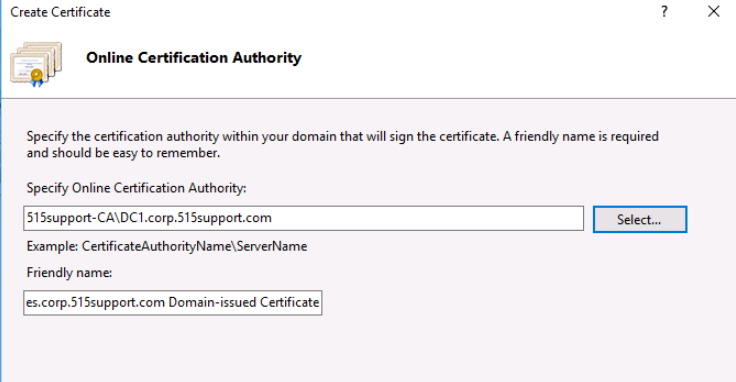Image resolution: width=736 pixels, height=382 pixels.
Task: Place cursor on 515support-CA text in field
Action: pos(71,218)
